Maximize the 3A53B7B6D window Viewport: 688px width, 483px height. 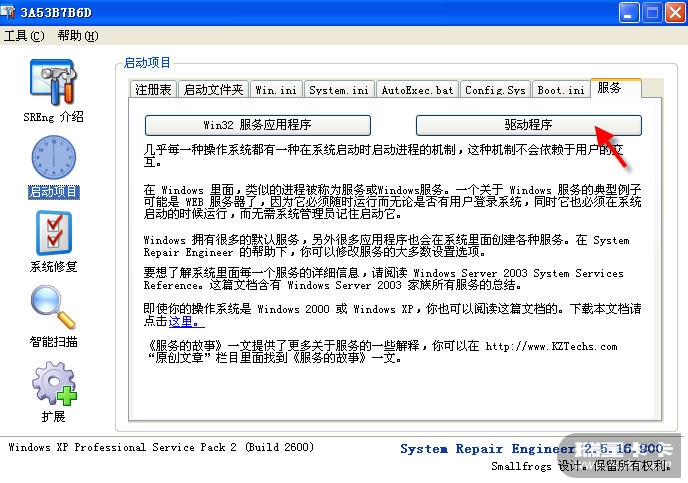click(652, 12)
